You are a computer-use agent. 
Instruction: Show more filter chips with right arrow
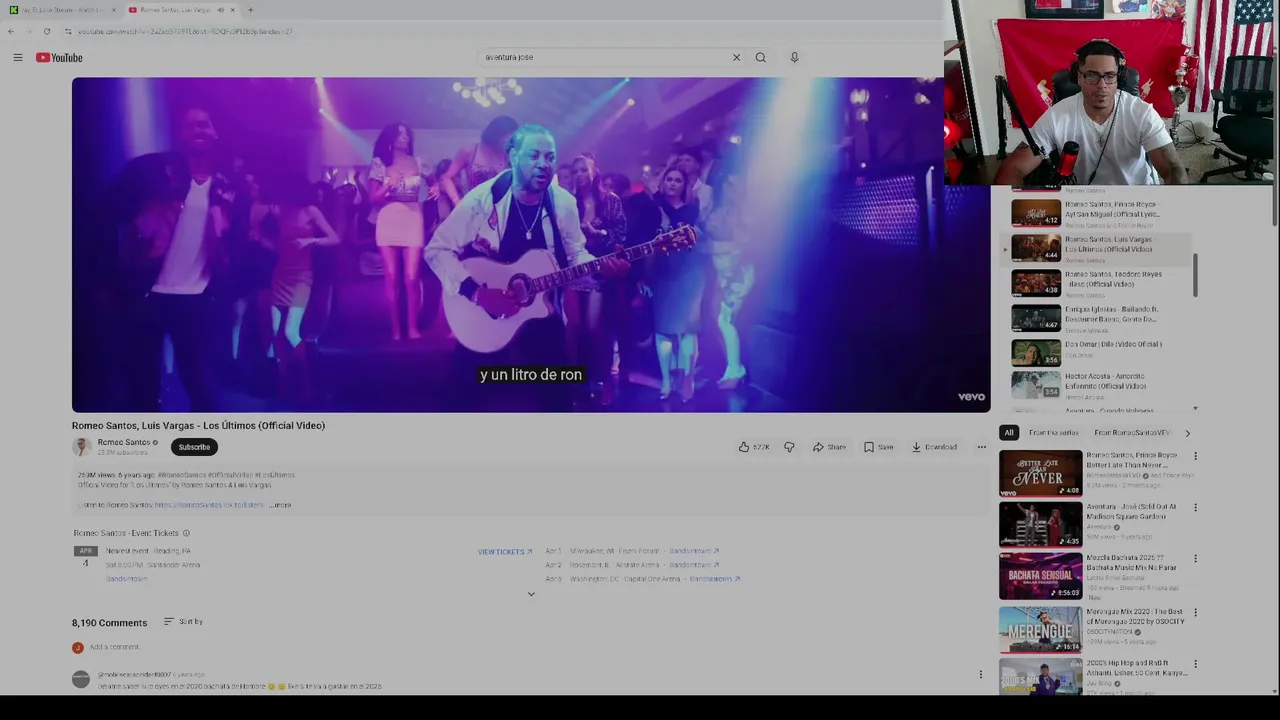coord(1187,433)
